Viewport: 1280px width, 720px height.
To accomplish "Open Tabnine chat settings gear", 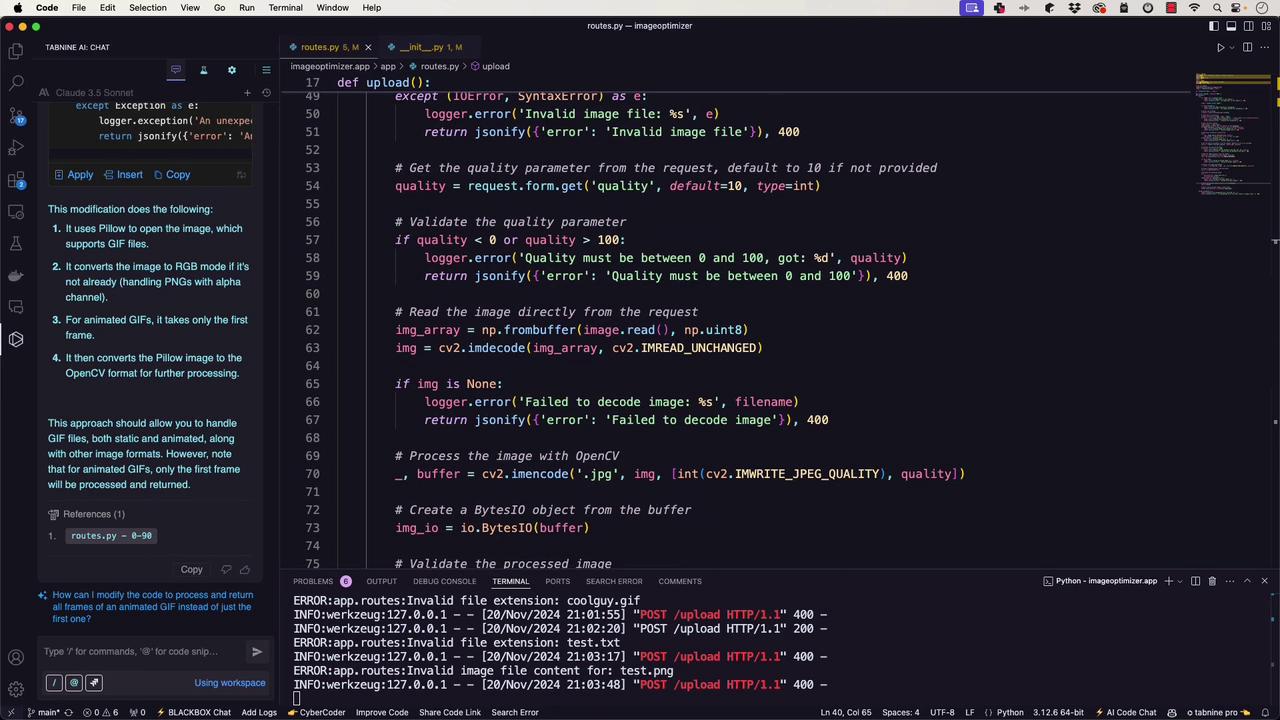I will (232, 70).
